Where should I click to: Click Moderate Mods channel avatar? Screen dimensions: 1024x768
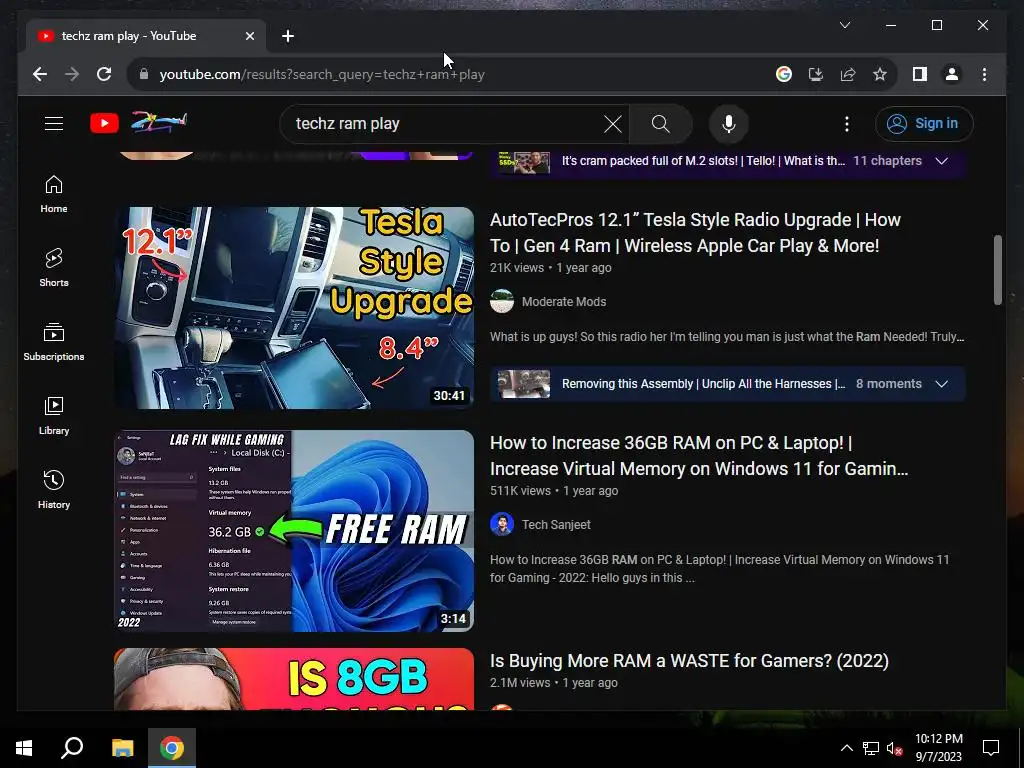coord(502,302)
